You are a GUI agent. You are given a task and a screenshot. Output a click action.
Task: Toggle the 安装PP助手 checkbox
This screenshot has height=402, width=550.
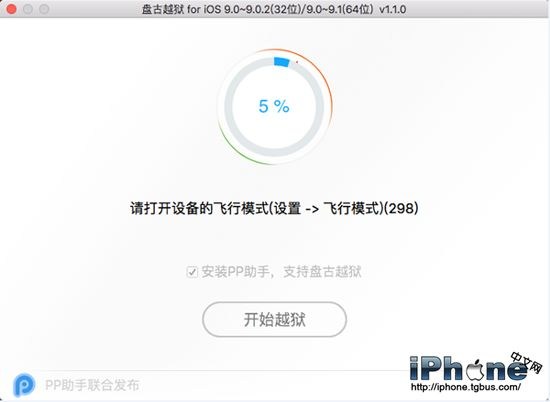pos(192,272)
